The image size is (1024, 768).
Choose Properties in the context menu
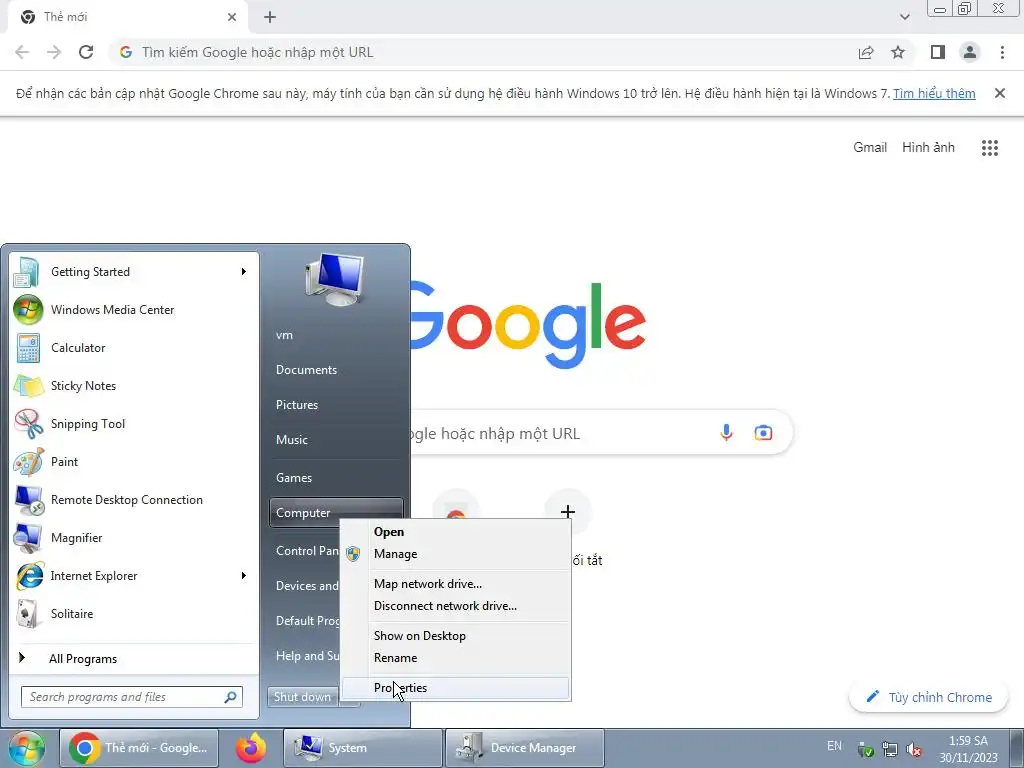pyautogui.click(x=455, y=688)
